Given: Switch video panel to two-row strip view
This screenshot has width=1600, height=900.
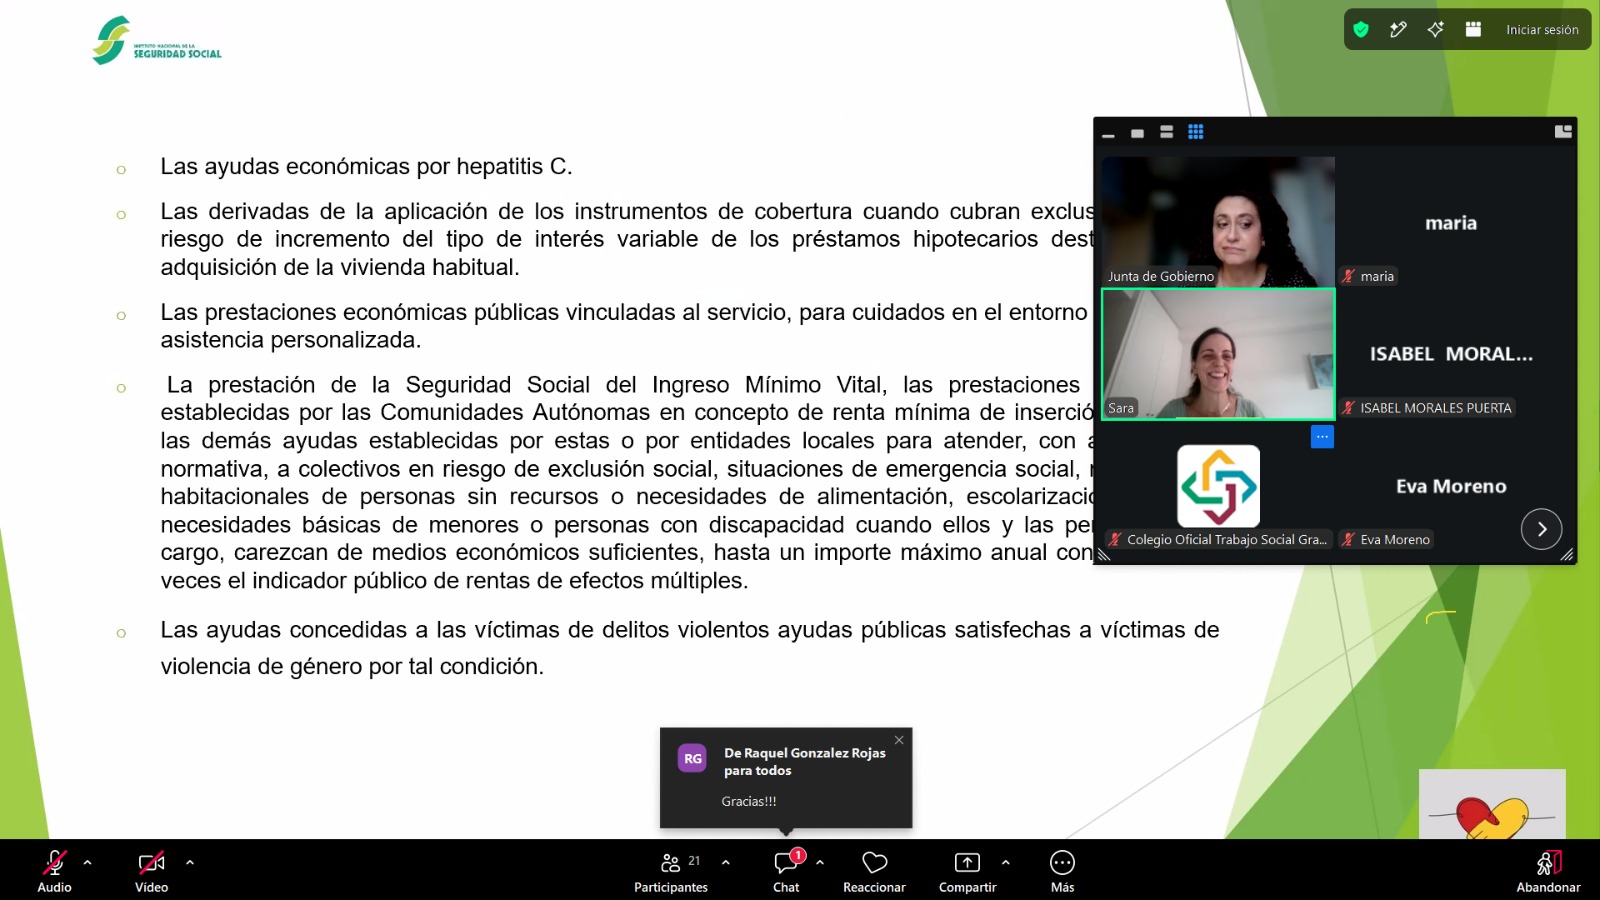Looking at the screenshot, I should [1166, 132].
